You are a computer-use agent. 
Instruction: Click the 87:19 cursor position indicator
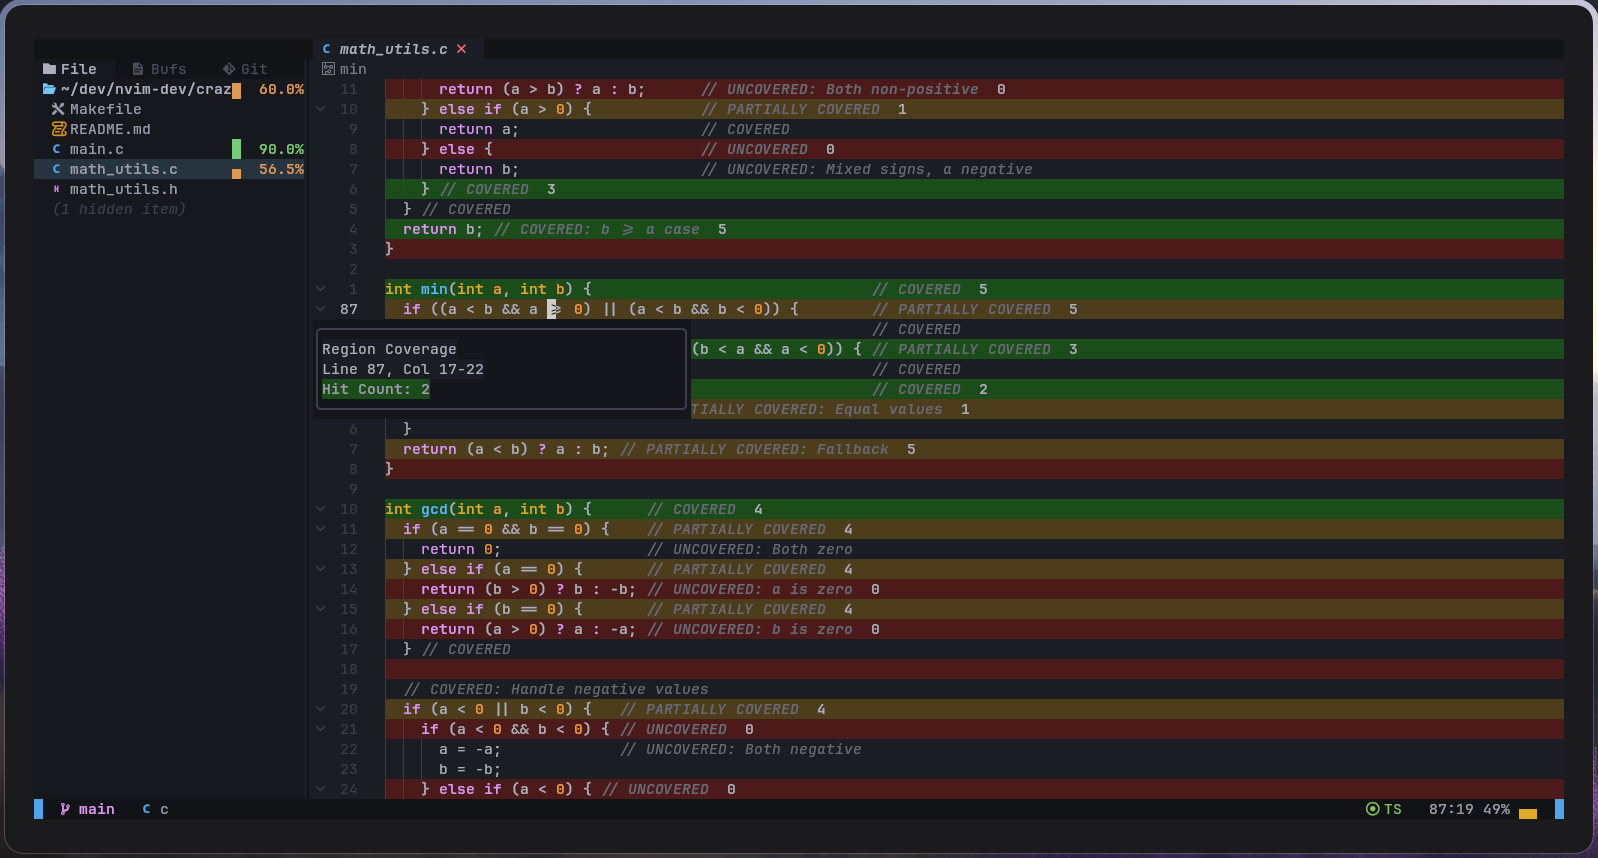[x=1451, y=809]
